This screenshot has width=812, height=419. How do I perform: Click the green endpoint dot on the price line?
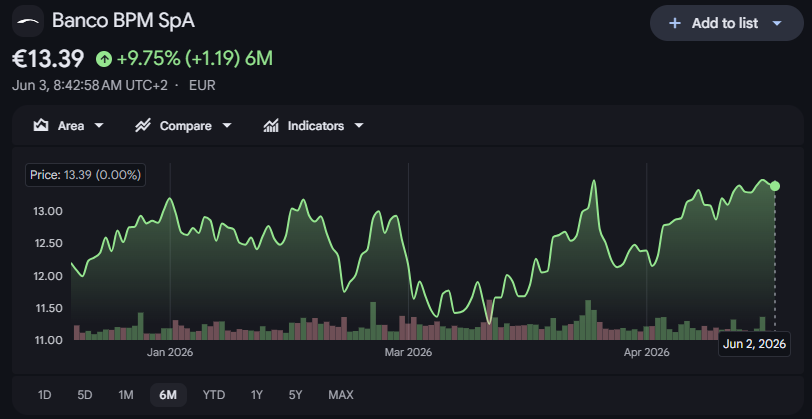click(775, 186)
